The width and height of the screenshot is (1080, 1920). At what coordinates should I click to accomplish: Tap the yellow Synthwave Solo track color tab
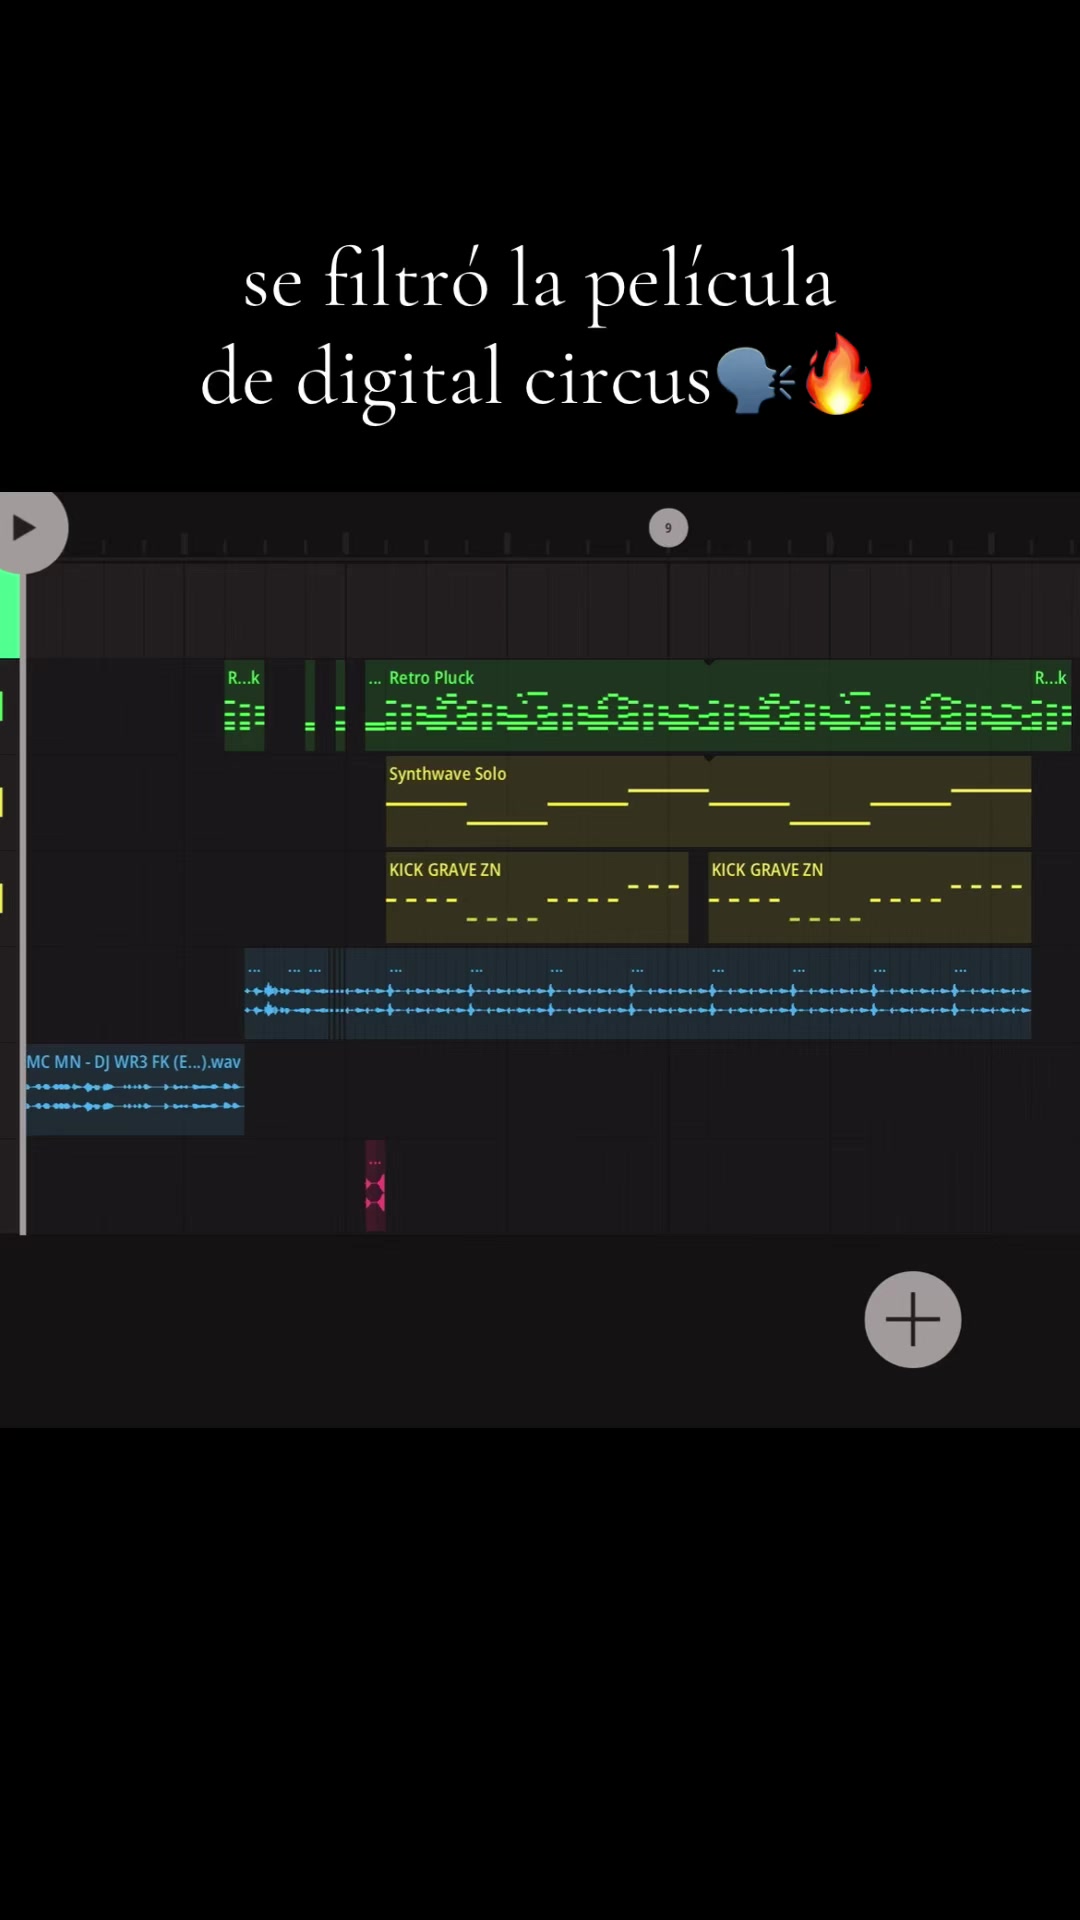tap(2, 802)
